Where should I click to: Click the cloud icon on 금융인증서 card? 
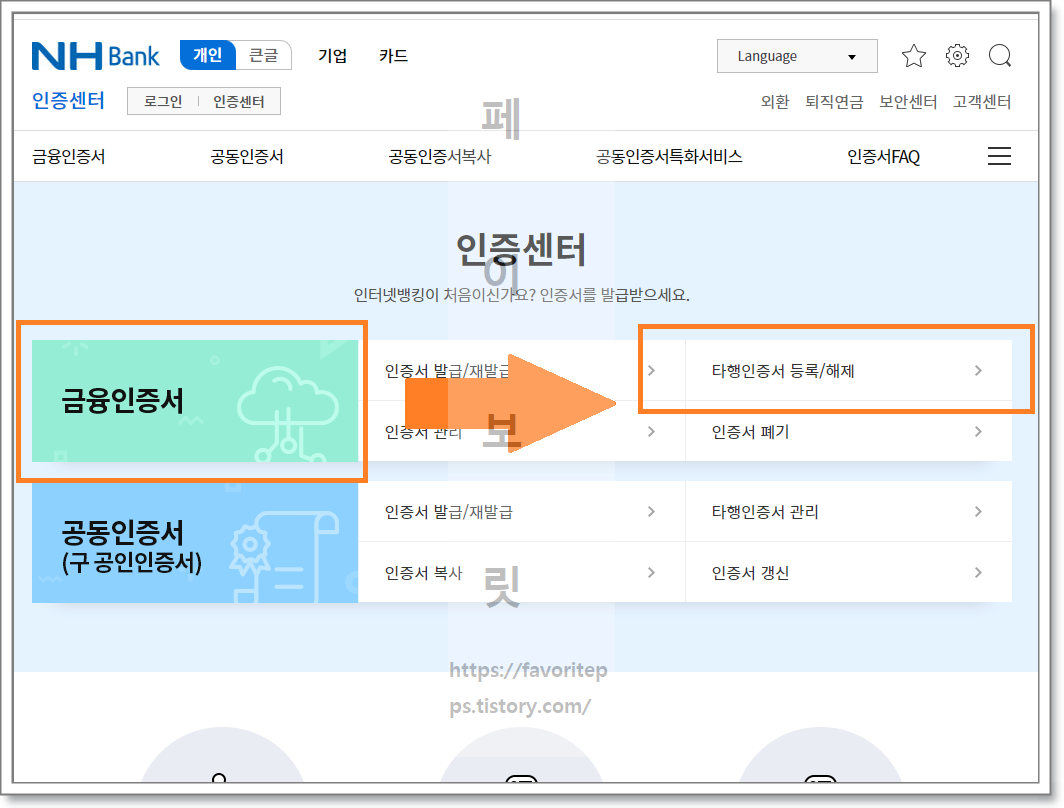(x=288, y=414)
